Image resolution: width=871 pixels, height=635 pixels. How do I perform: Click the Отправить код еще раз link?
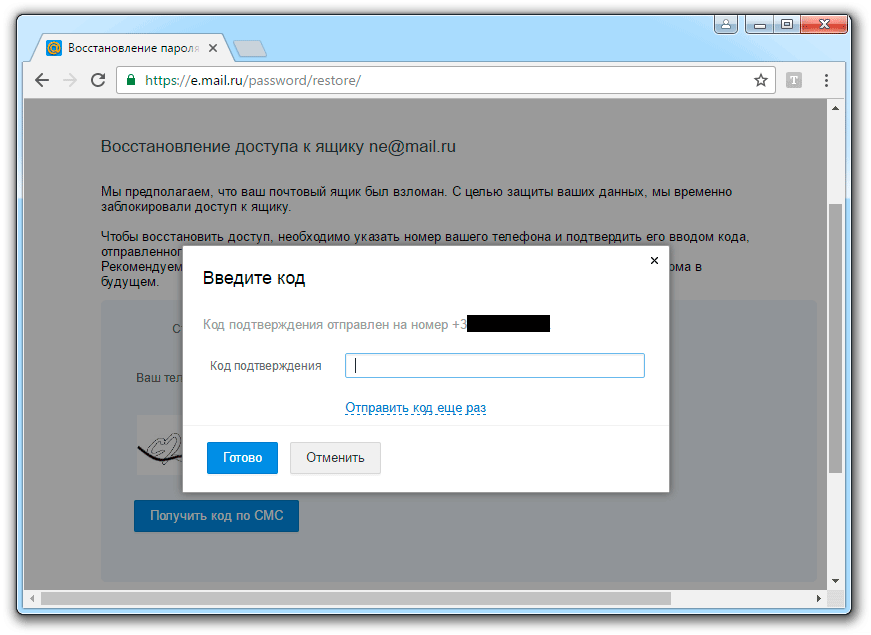point(416,408)
